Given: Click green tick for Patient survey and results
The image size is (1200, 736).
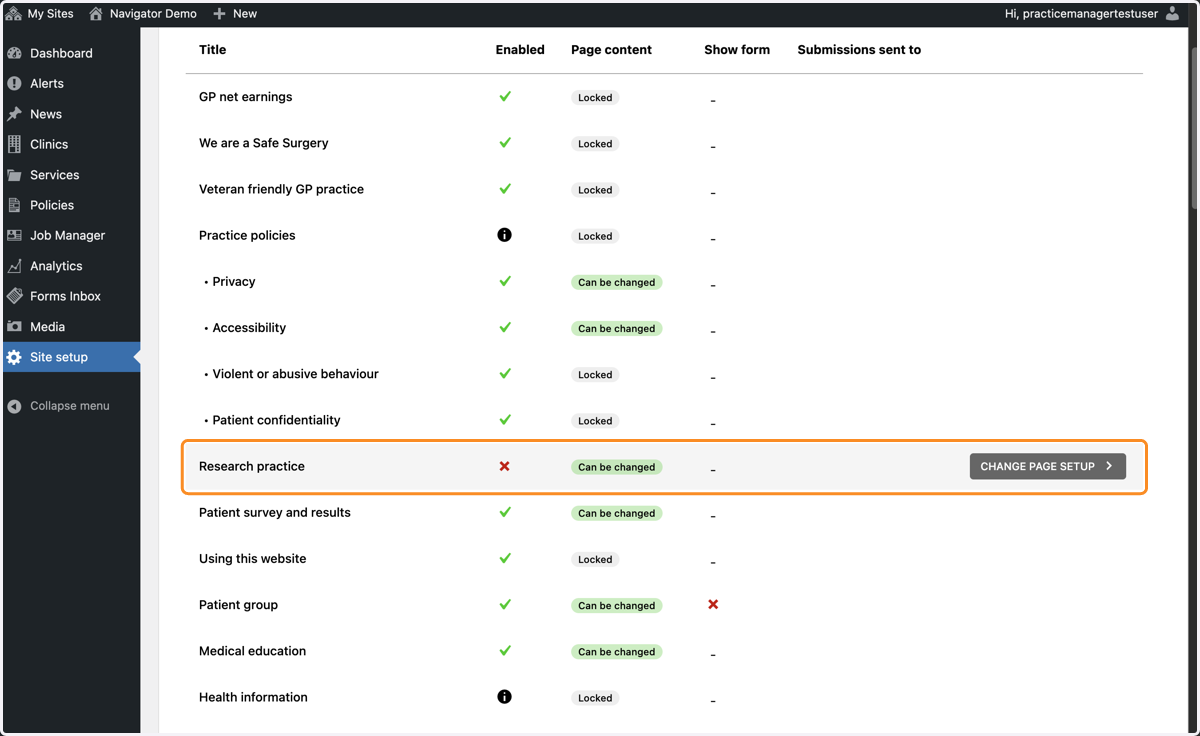Looking at the screenshot, I should (x=505, y=512).
